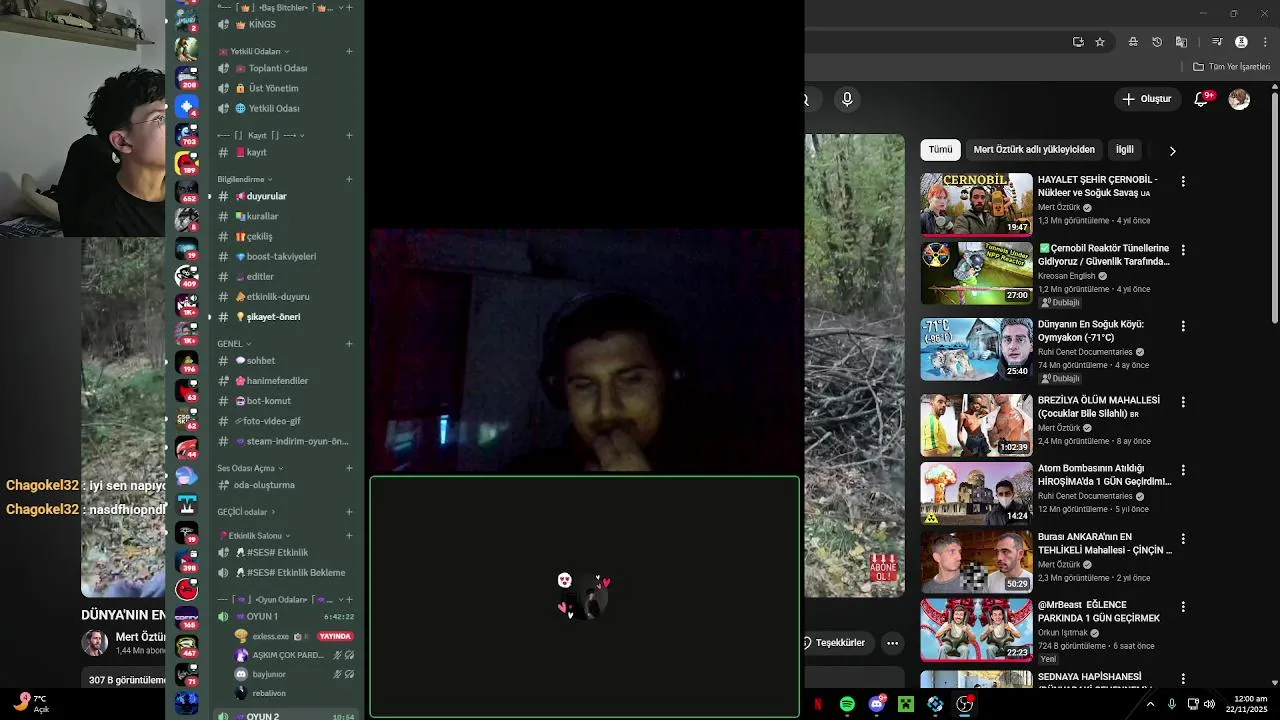This screenshot has width=1280, height=720.
Task: Expand the GEÇİCİ odalar category
Action: click(x=246, y=511)
